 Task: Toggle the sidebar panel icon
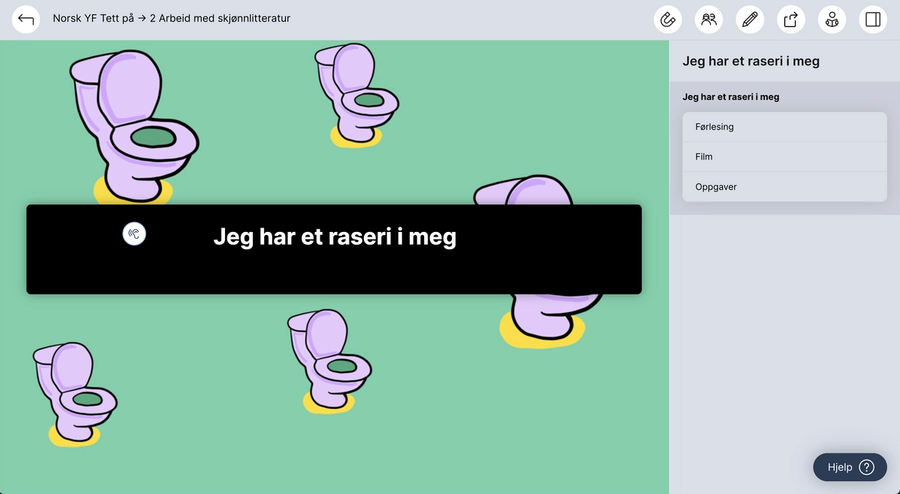pos(873,20)
